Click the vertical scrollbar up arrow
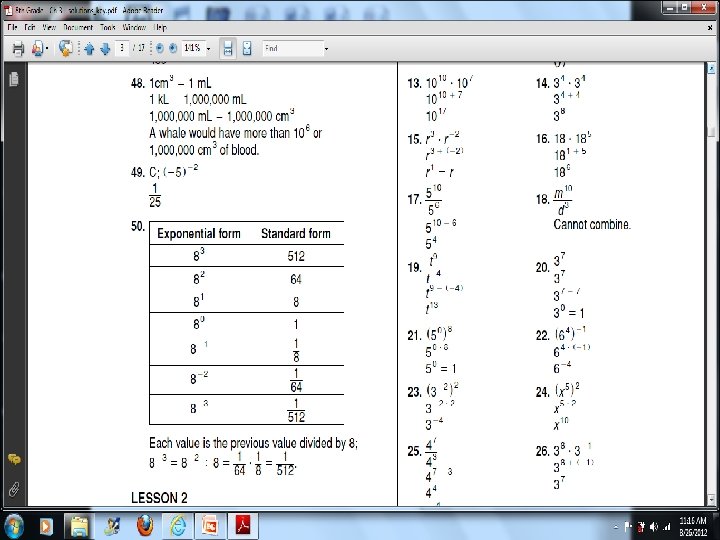The height and width of the screenshot is (540, 720). [x=712, y=69]
